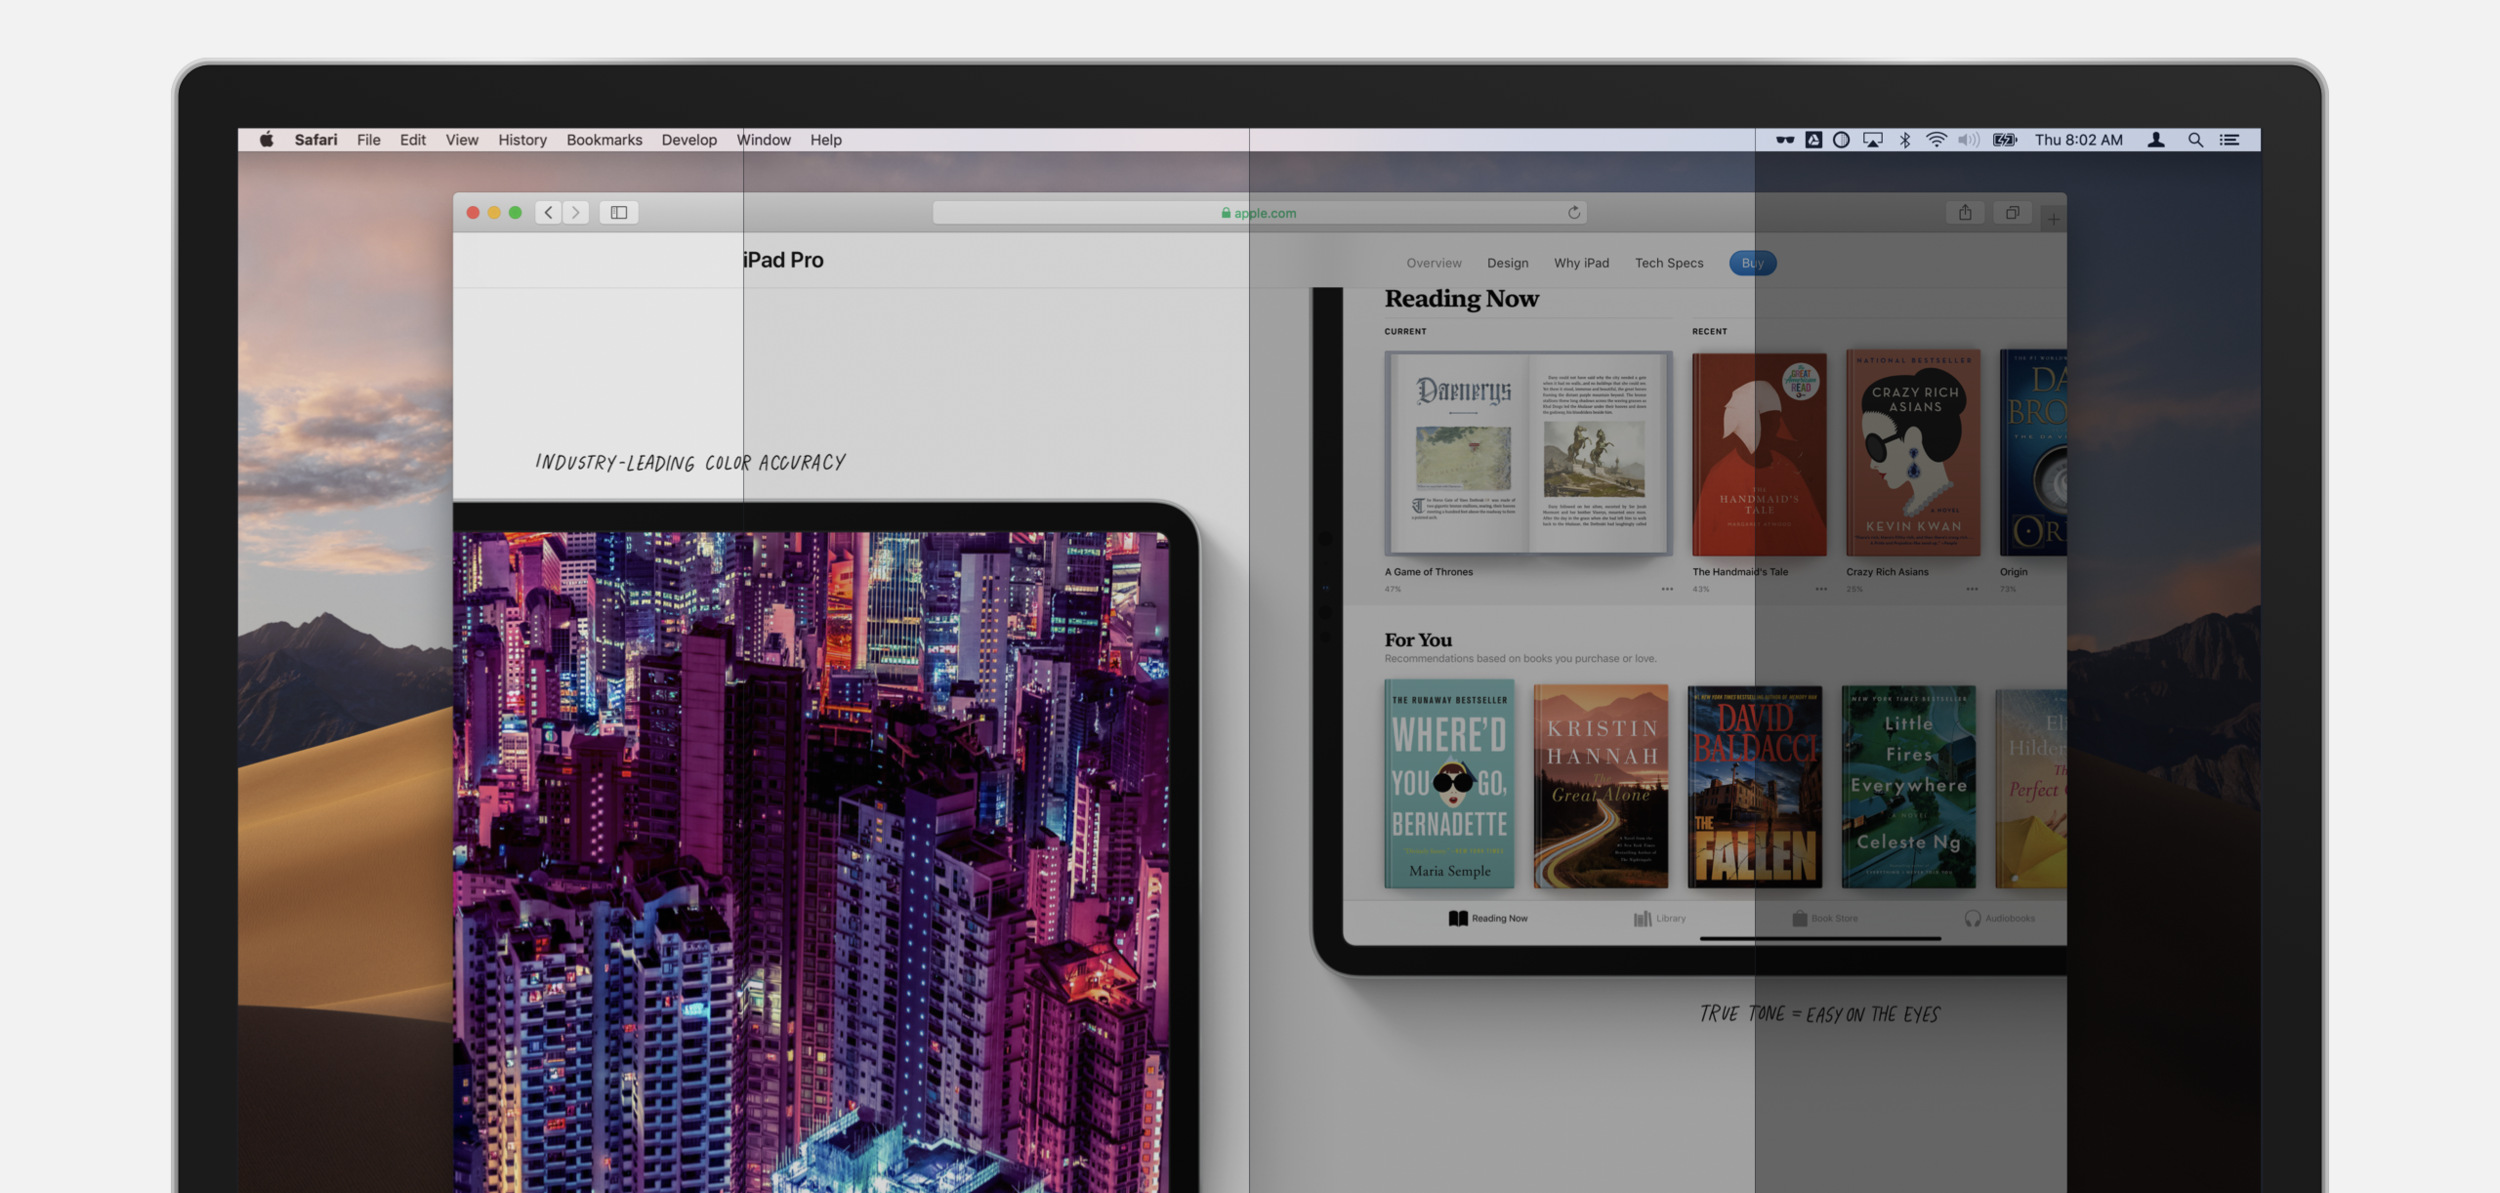
Task: Open the Overview tab
Action: coord(1433,263)
